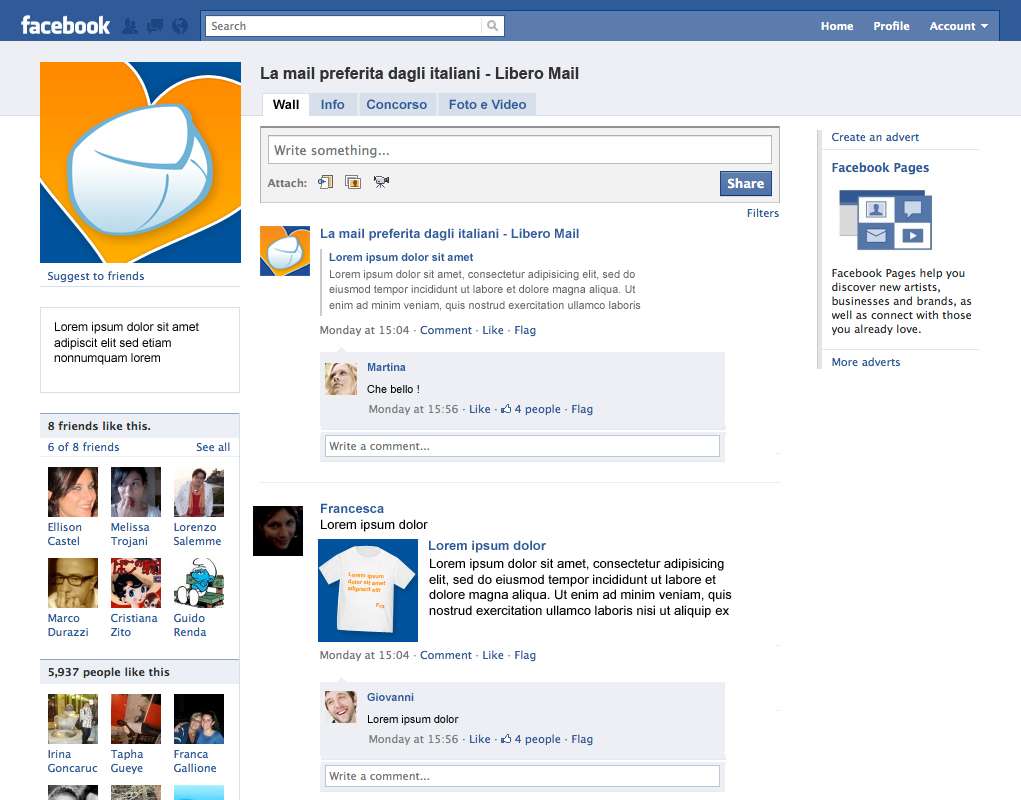Image resolution: width=1021 pixels, height=800 pixels.
Task: Switch to the Wall tab
Action: 286,105
